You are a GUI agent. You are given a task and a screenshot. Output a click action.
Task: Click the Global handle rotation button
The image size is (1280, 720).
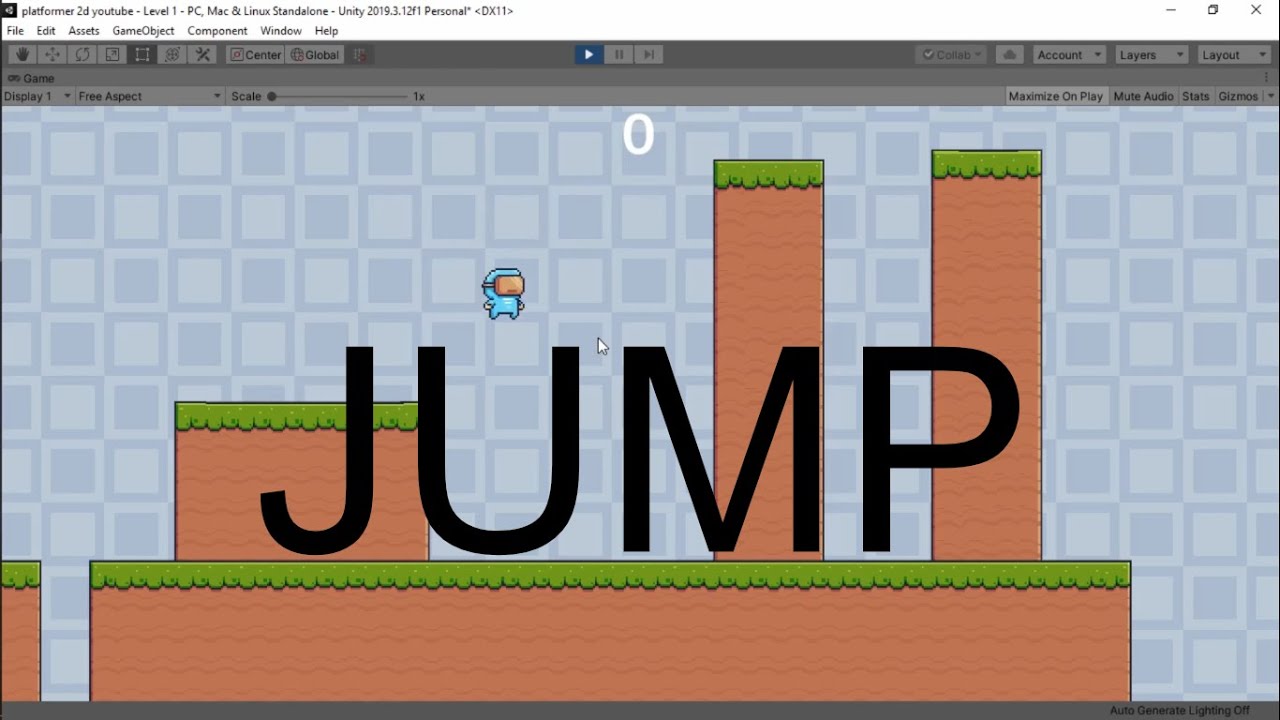point(315,55)
